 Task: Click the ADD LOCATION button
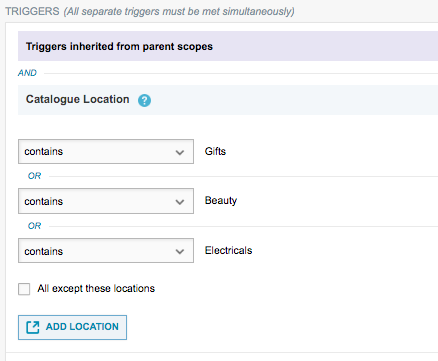72,327
